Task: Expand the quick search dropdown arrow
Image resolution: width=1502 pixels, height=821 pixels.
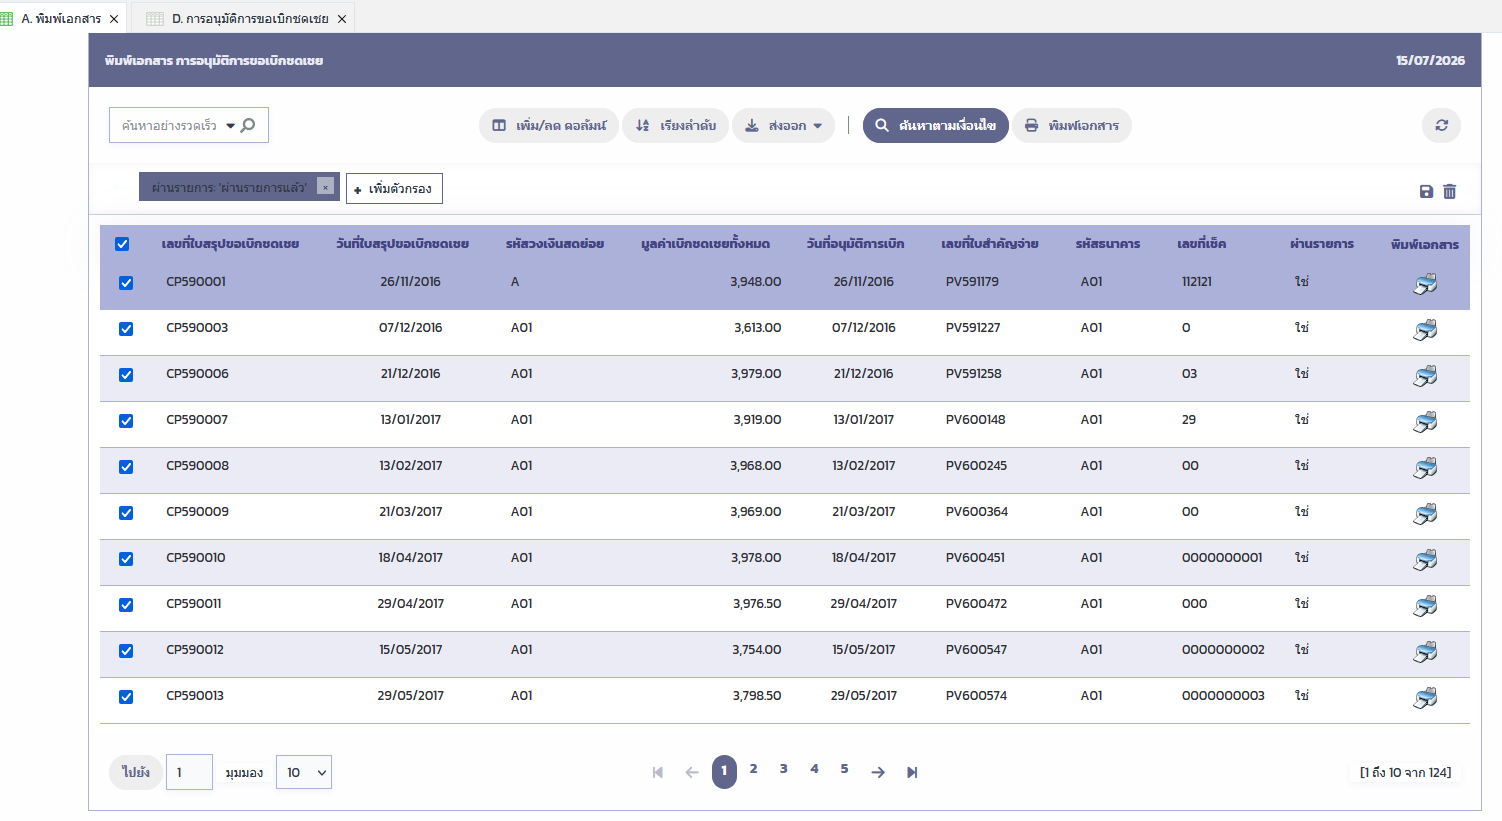Action: (x=230, y=126)
